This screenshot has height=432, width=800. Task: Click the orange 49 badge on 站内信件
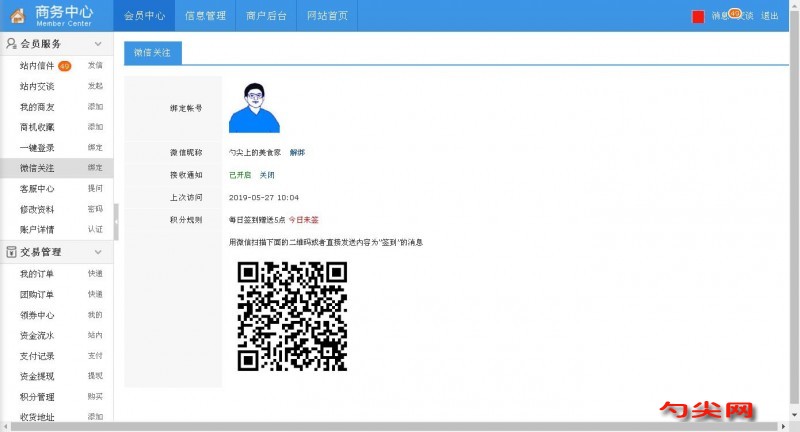pyautogui.click(x=64, y=66)
